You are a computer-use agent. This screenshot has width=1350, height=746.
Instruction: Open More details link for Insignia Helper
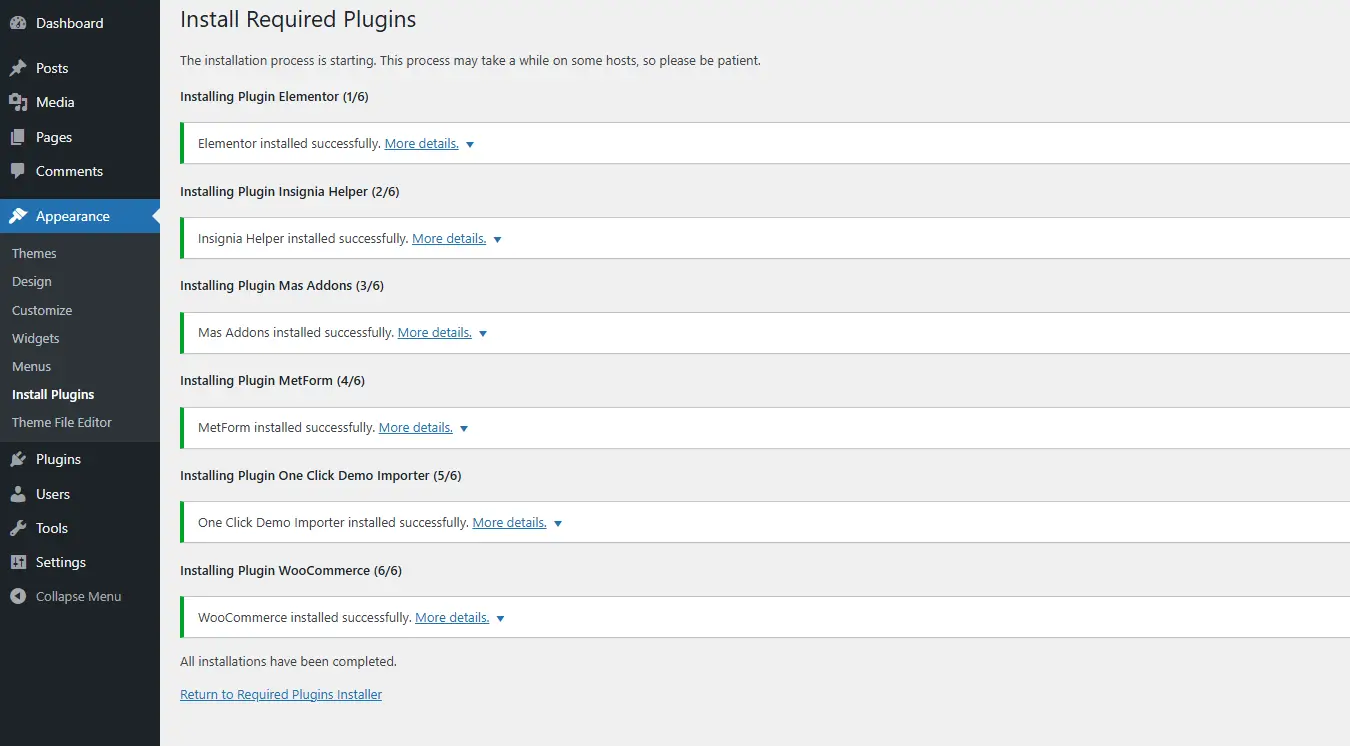pyautogui.click(x=449, y=238)
